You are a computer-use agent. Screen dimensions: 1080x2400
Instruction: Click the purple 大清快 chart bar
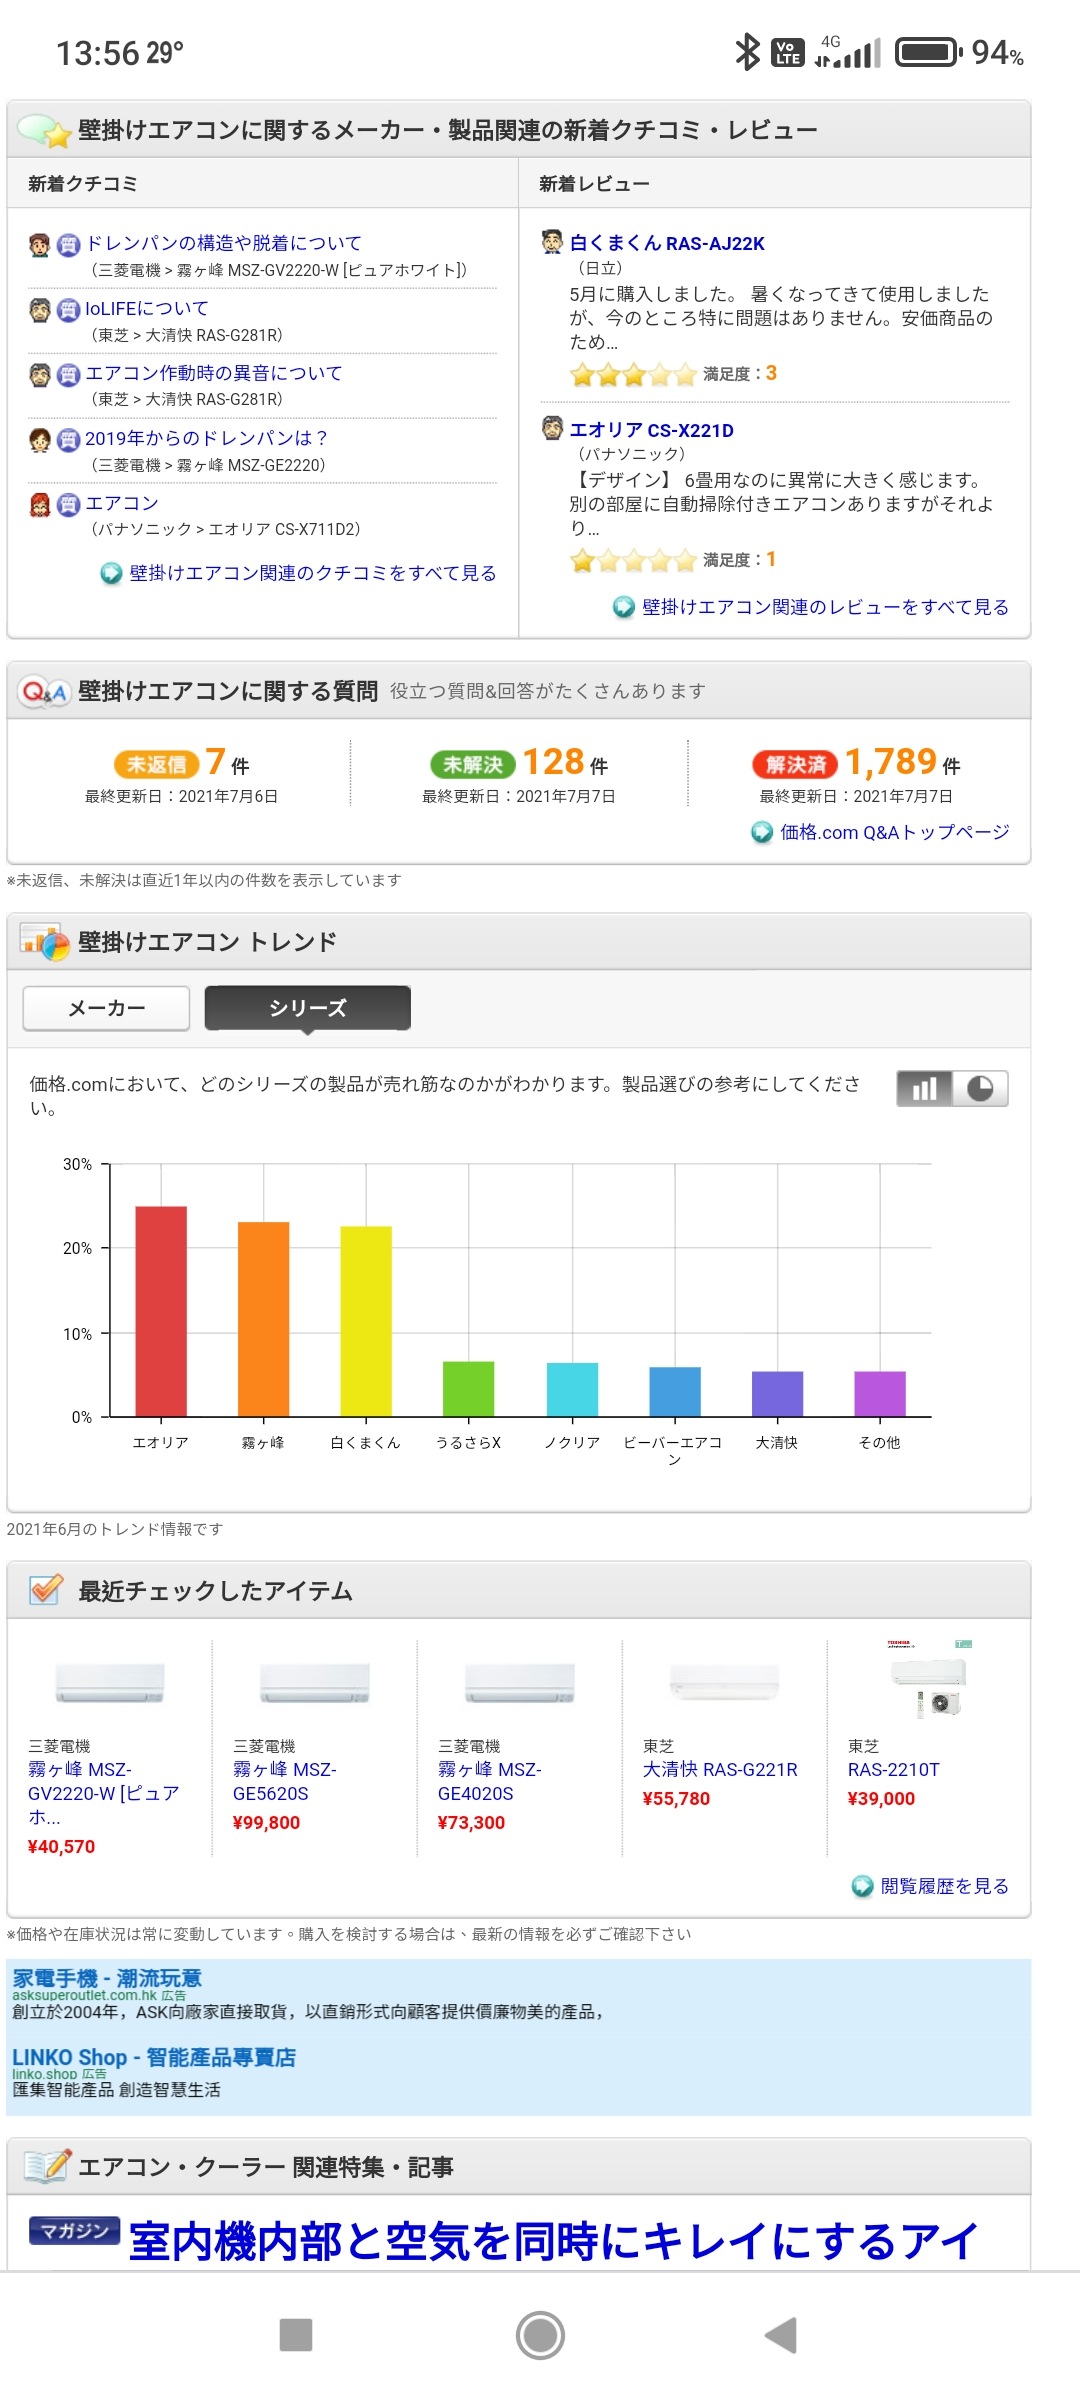tap(777, 1394)
